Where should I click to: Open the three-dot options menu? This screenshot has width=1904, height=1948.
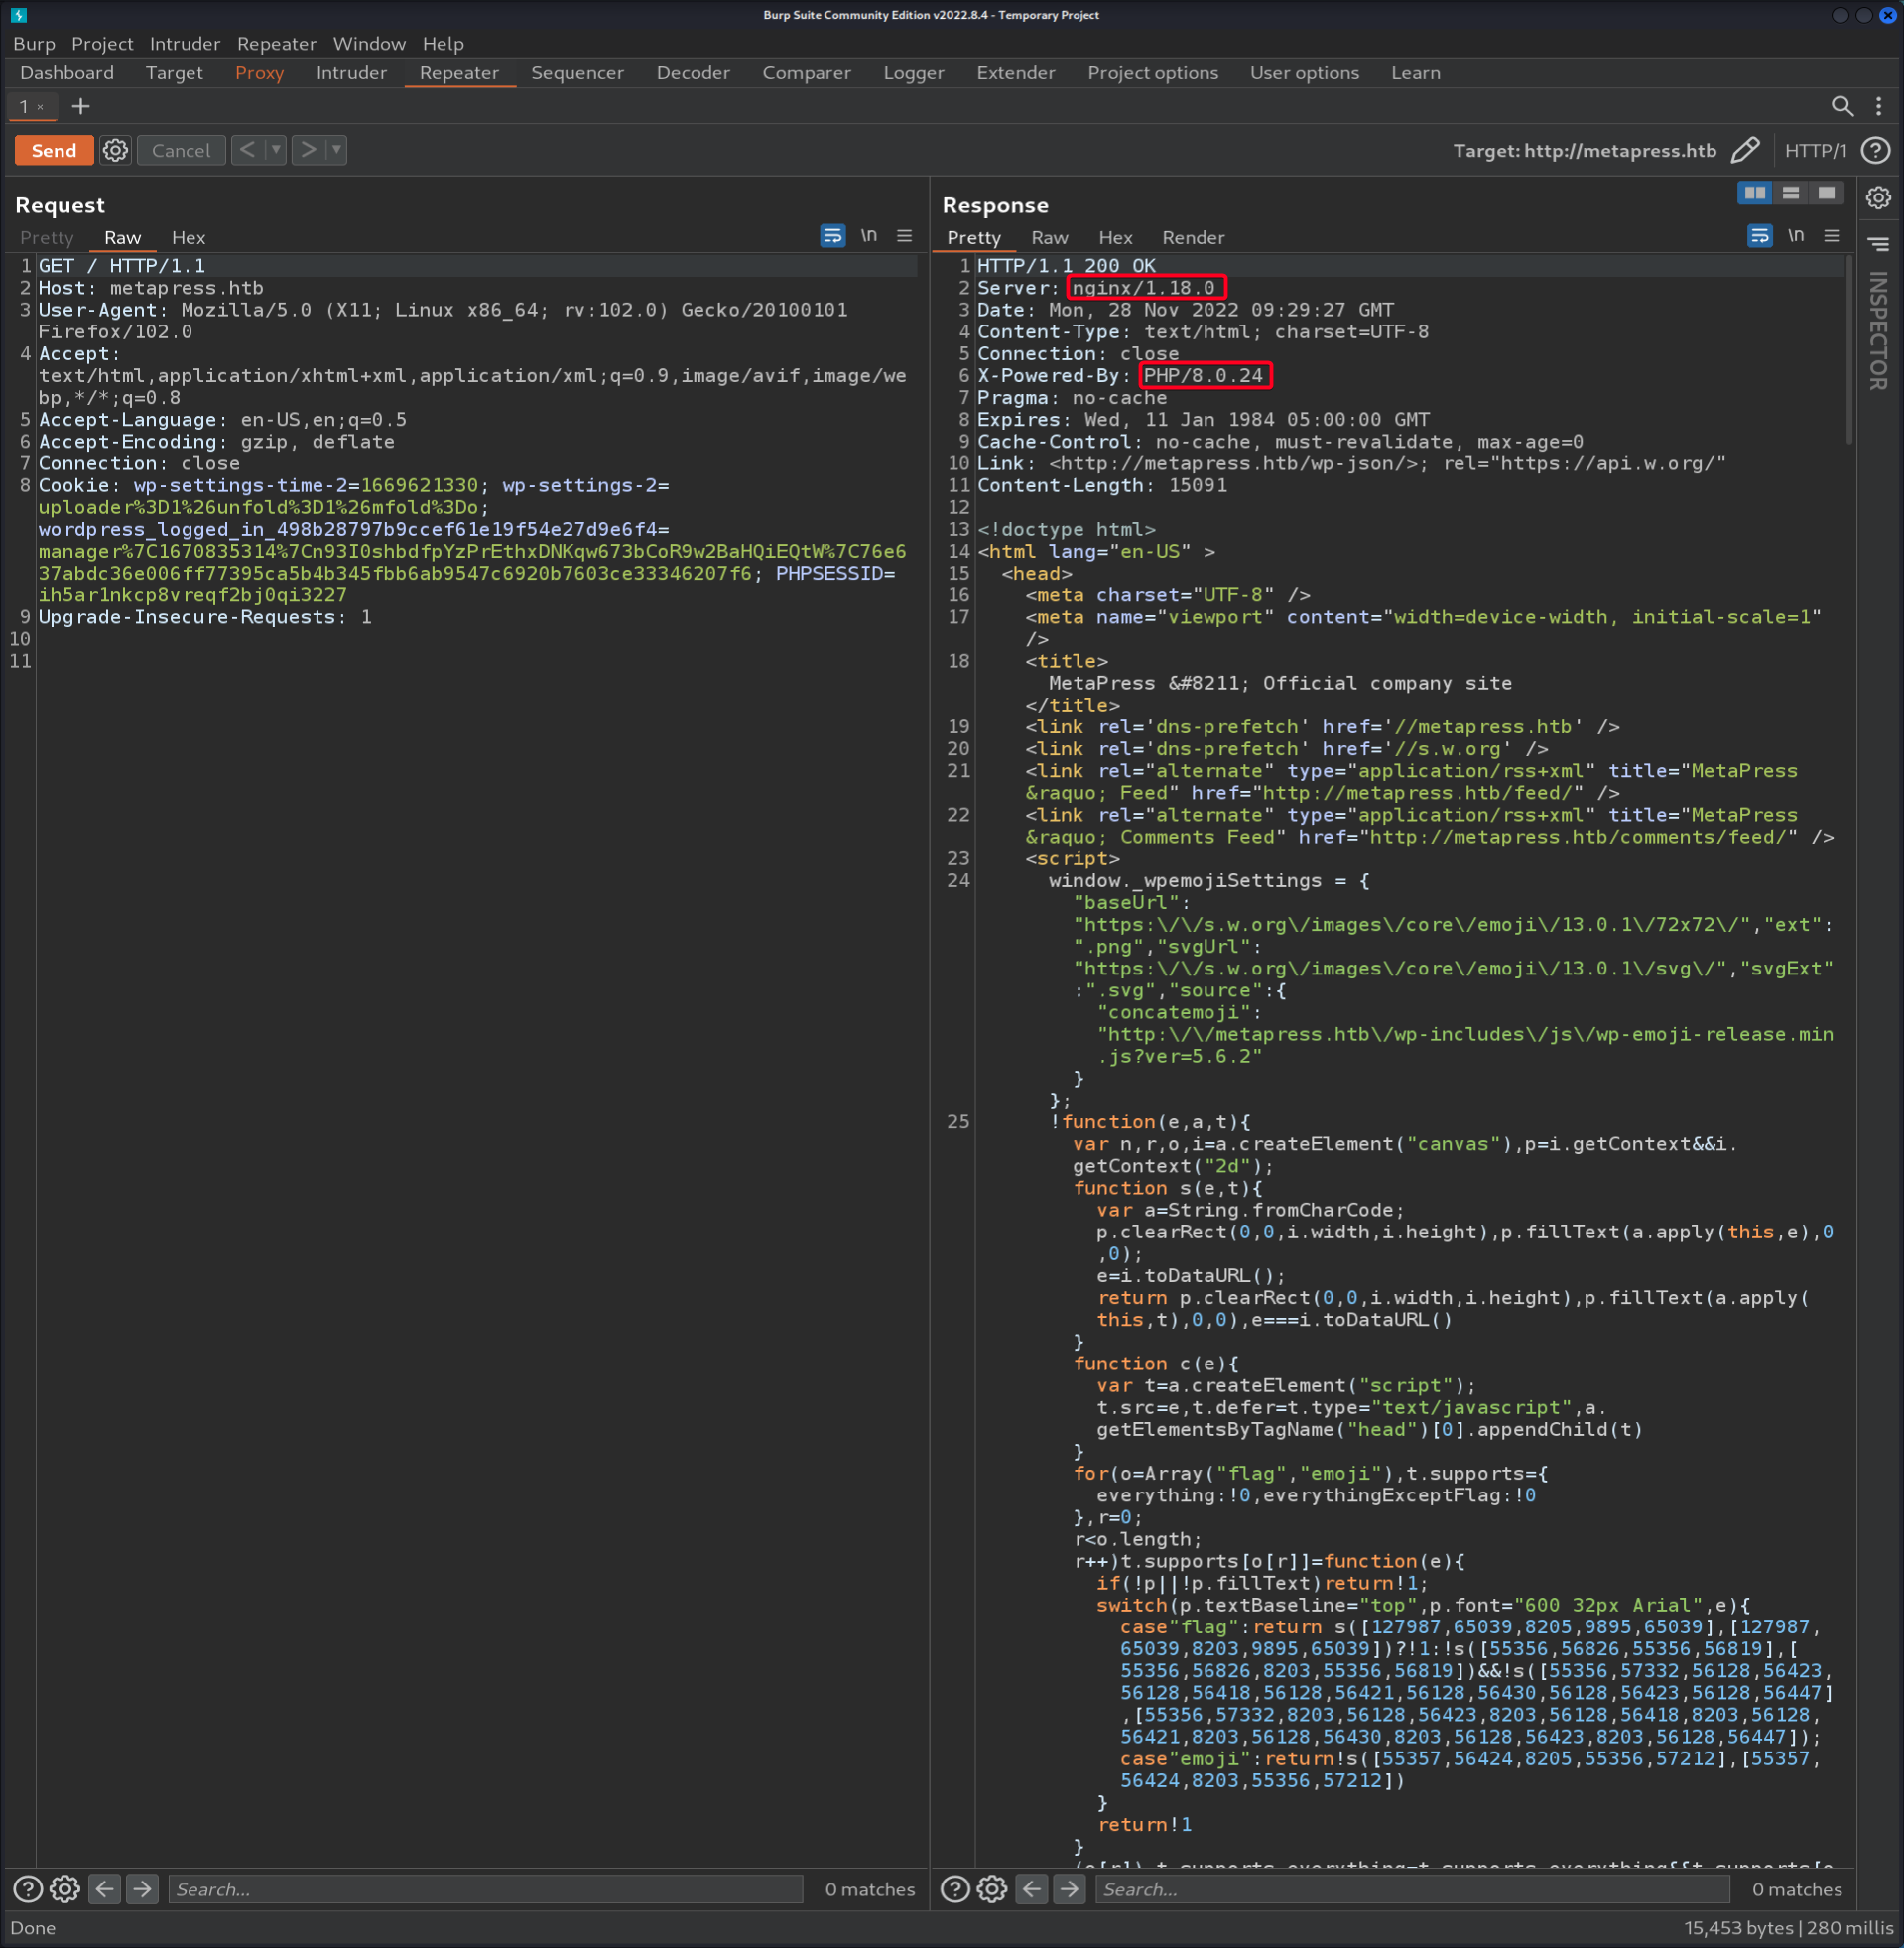pyautogui.click(x=1879, y=106)
